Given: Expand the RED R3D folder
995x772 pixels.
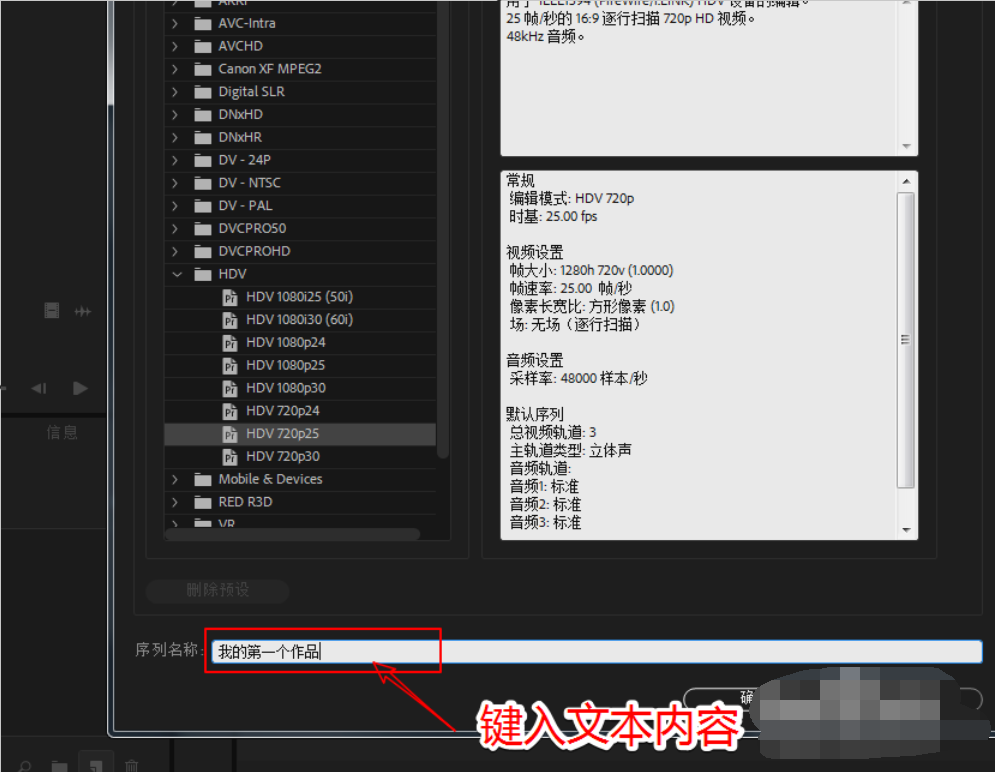Looking at the screenshot, I should (x=175, y=502).
